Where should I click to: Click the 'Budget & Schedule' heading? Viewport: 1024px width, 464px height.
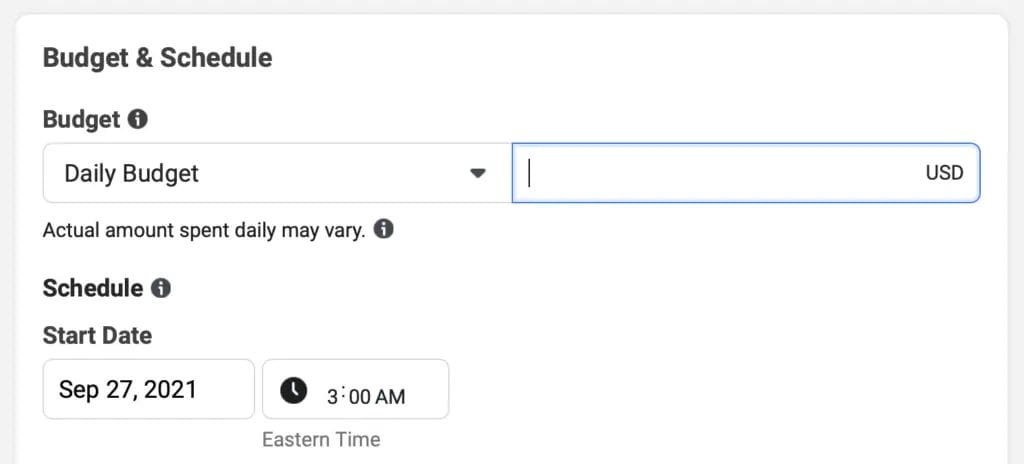click(x=157, y=58)
